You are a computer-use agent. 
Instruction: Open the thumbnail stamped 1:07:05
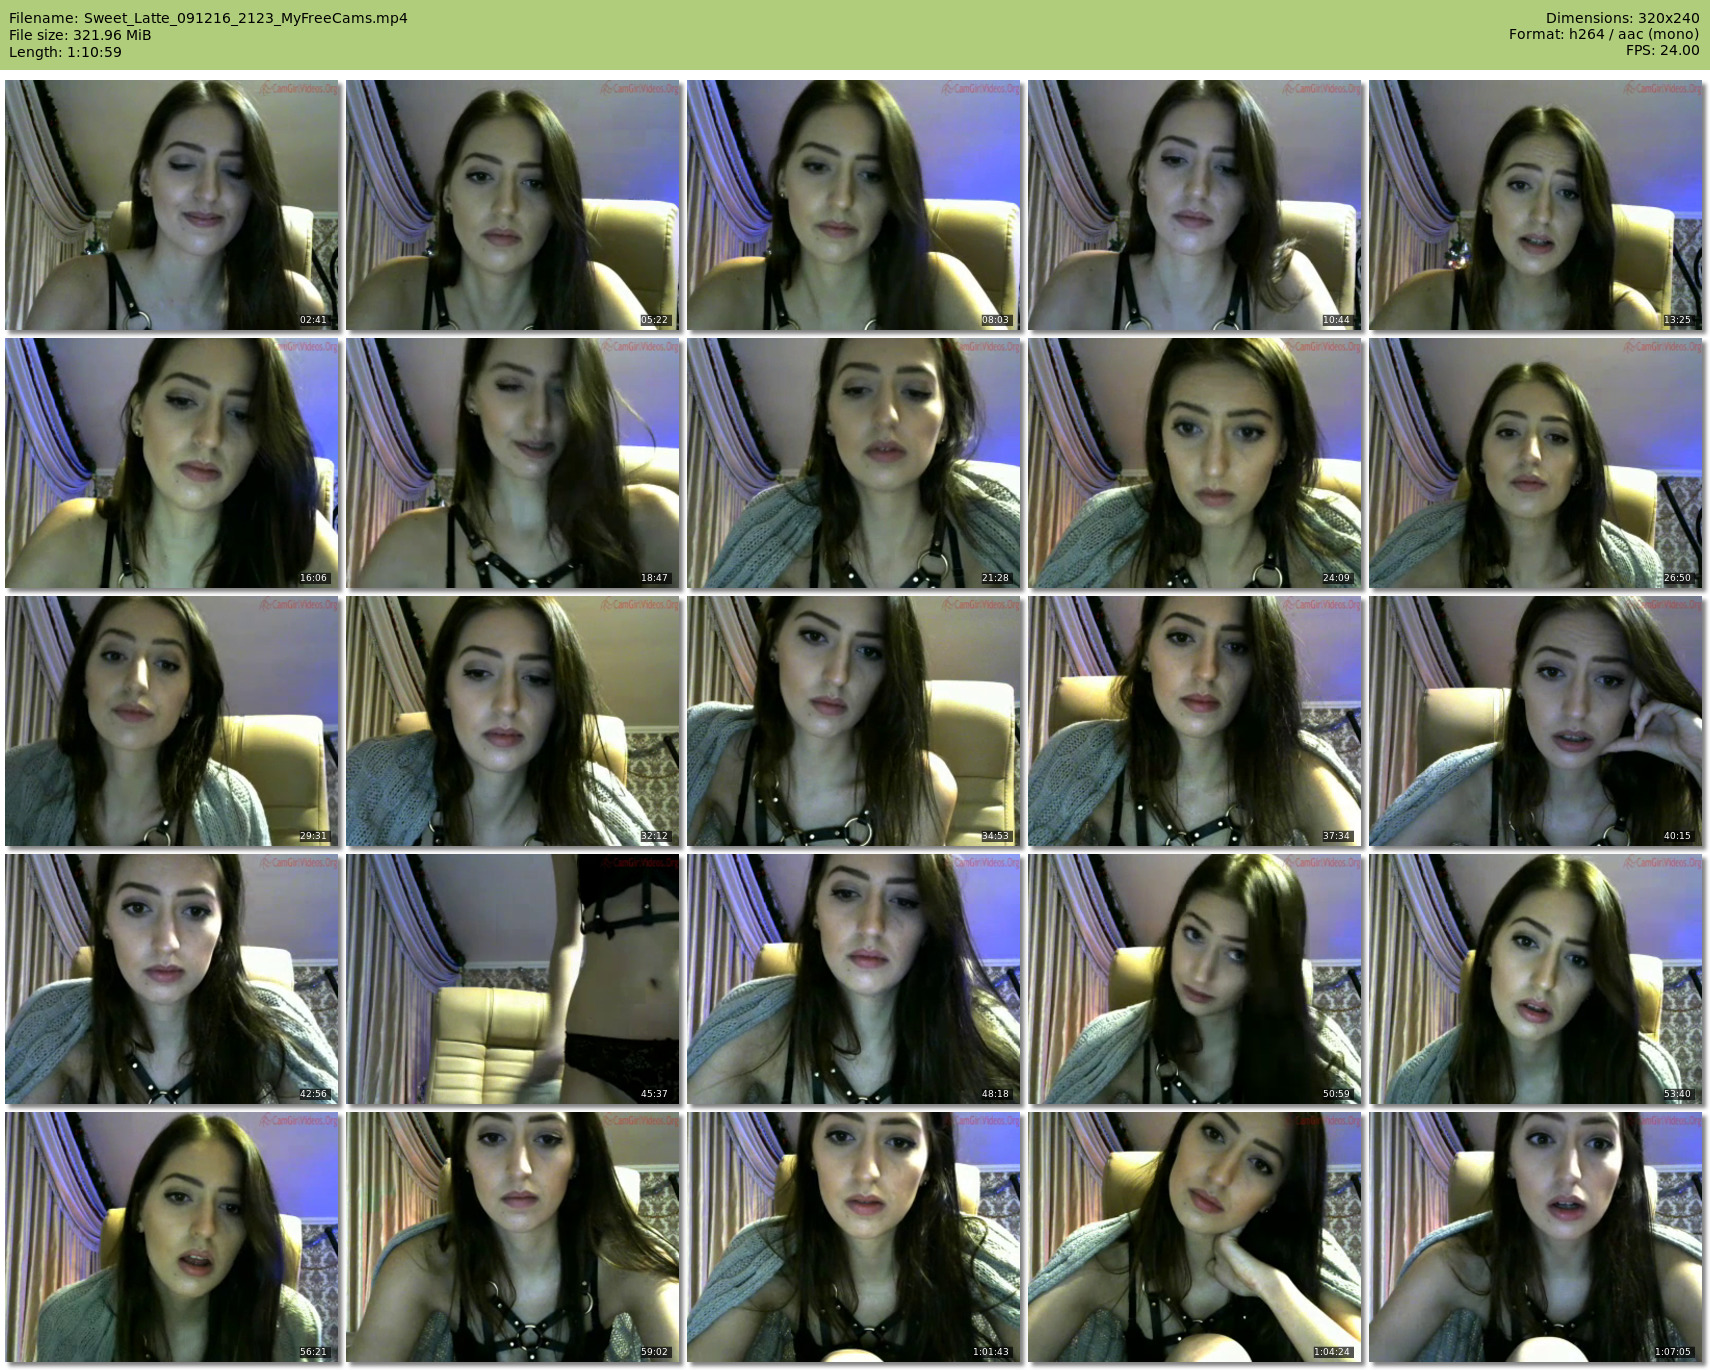[1536, 1237]
